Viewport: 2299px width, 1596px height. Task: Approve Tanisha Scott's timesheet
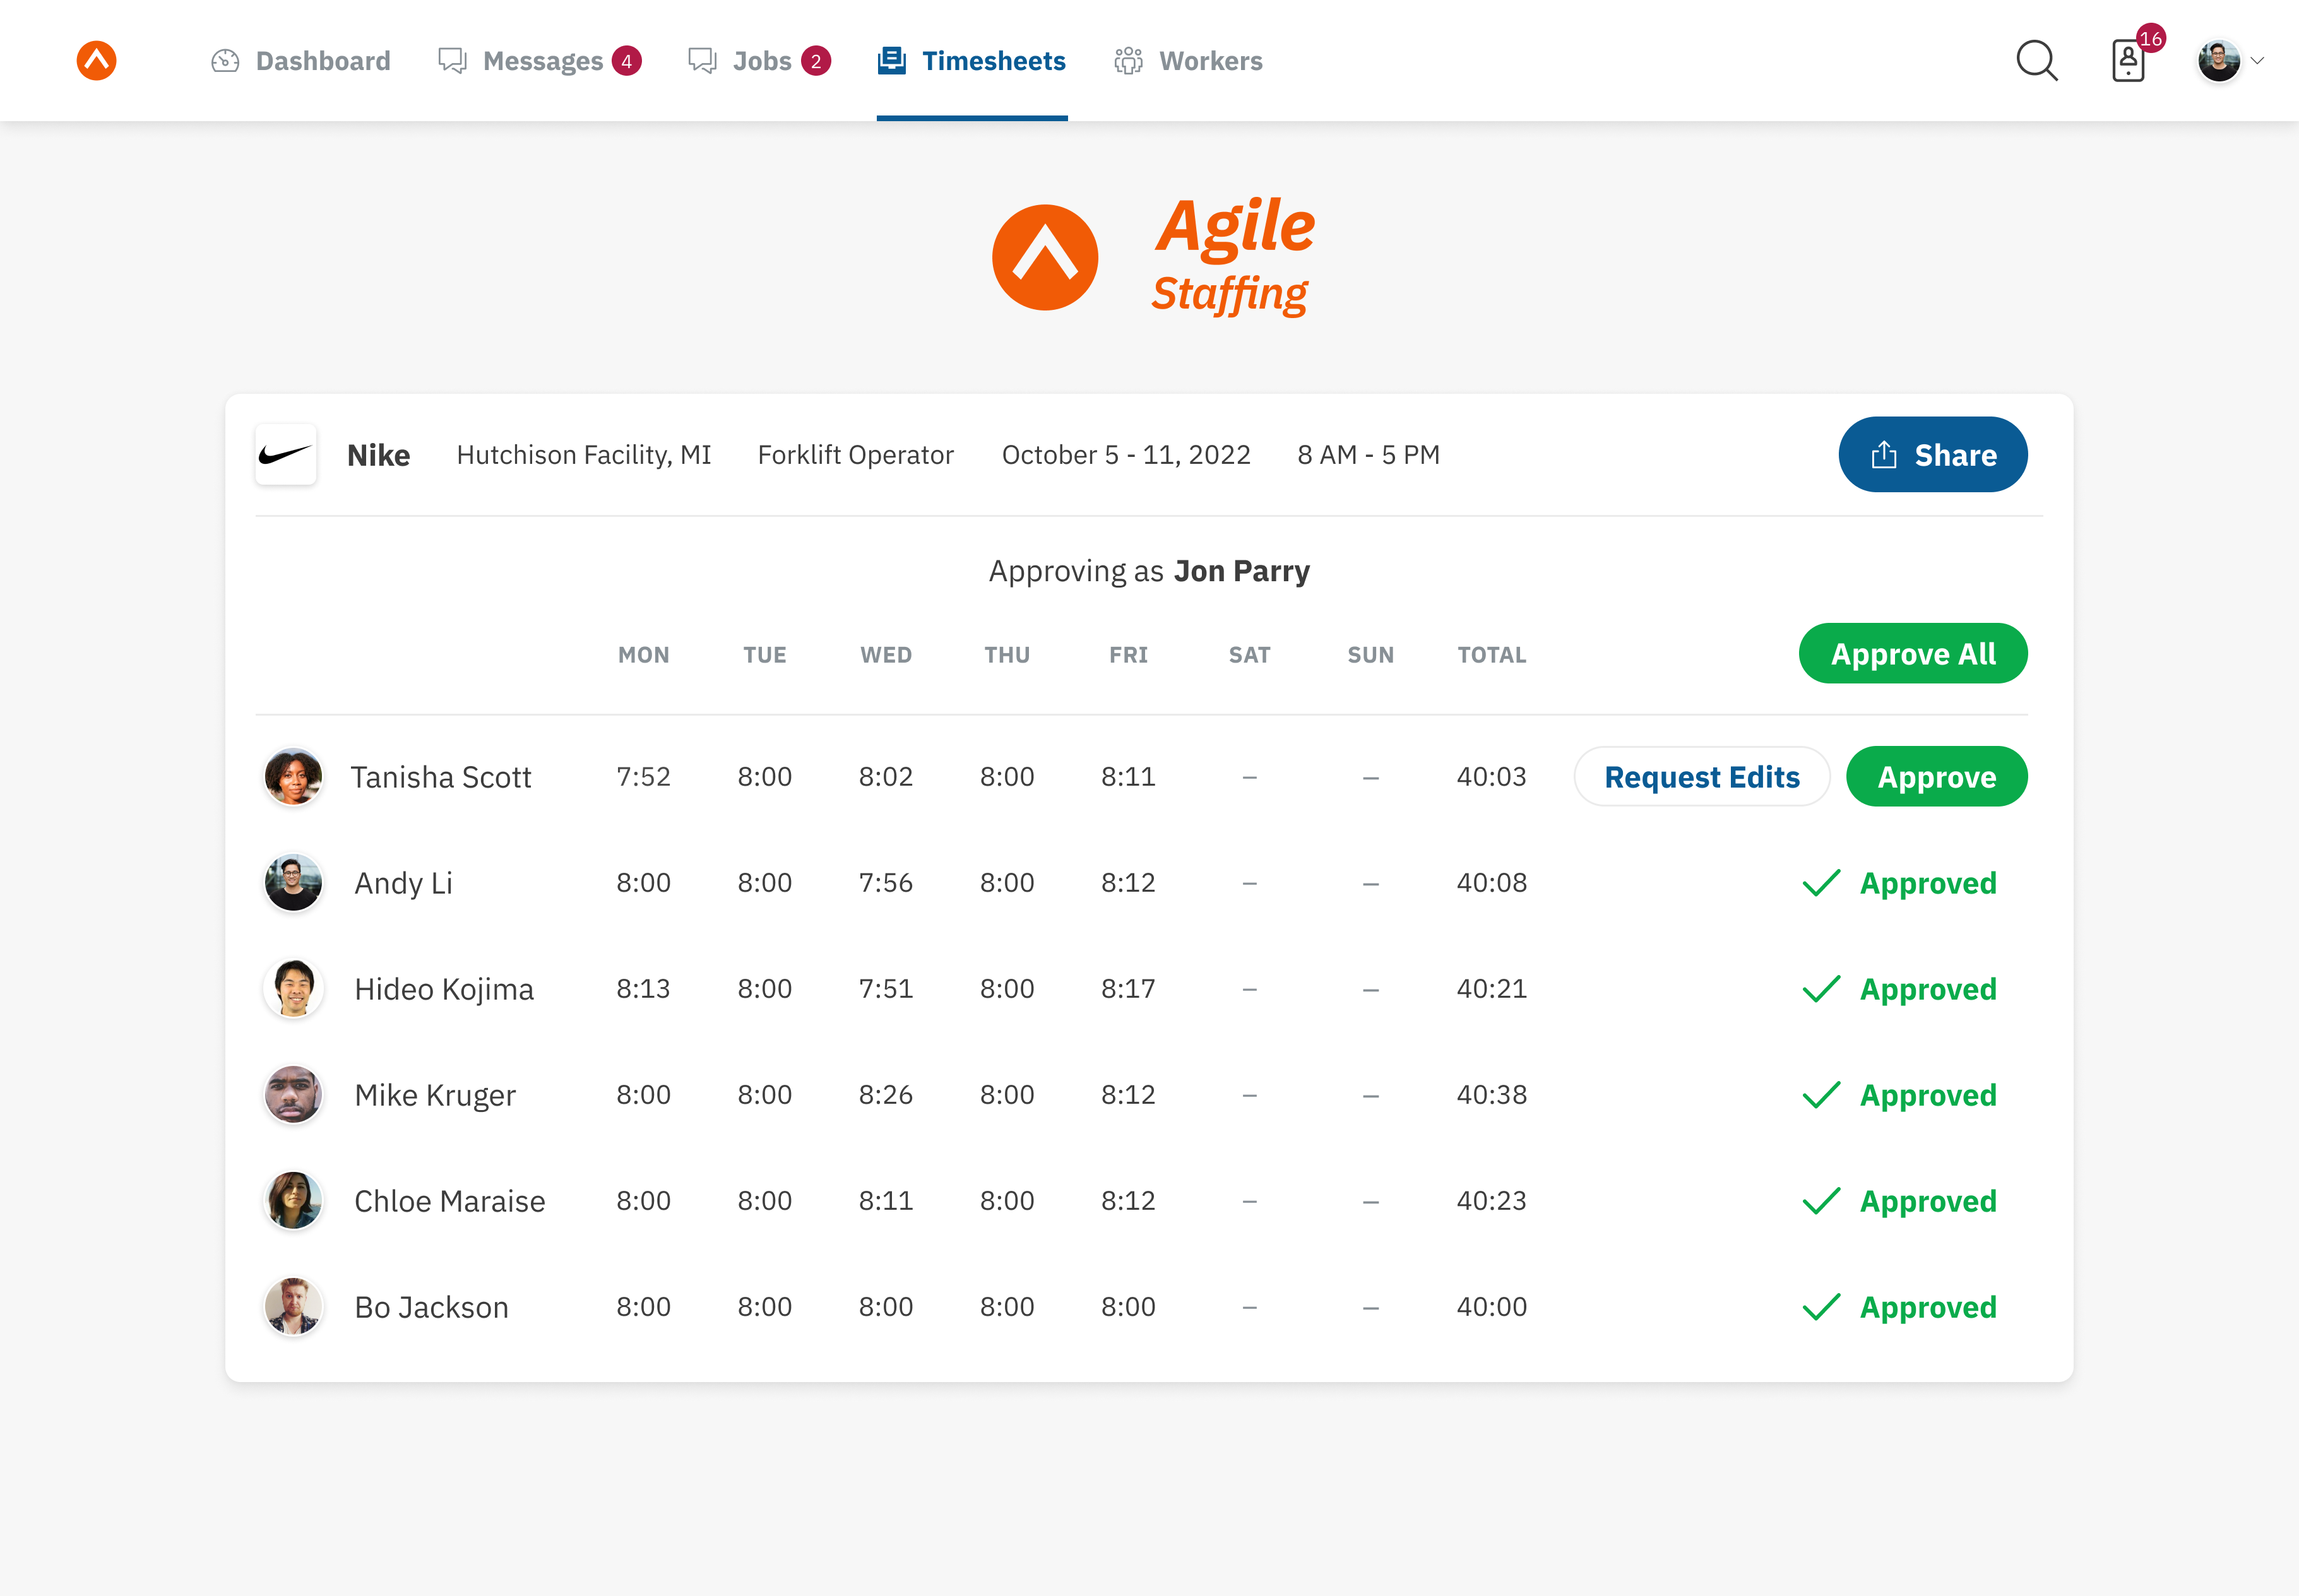[1936, 777]
